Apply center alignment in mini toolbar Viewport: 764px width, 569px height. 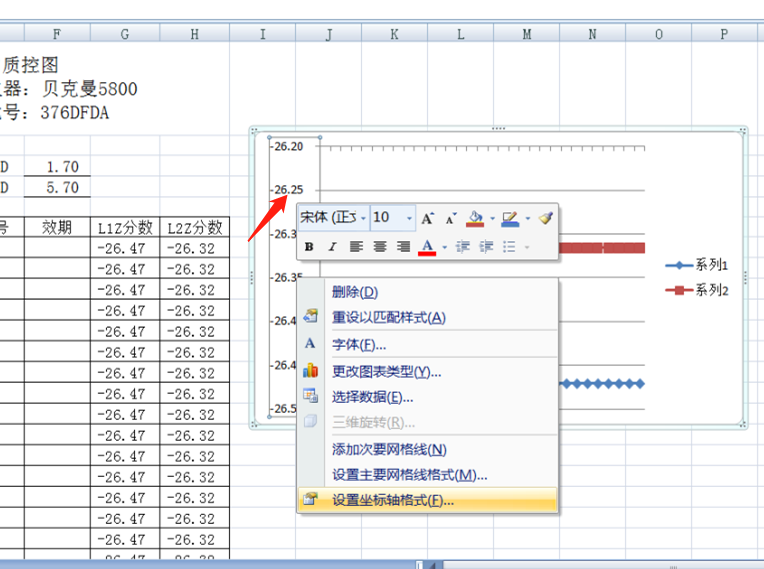click(x=380, y=246)
